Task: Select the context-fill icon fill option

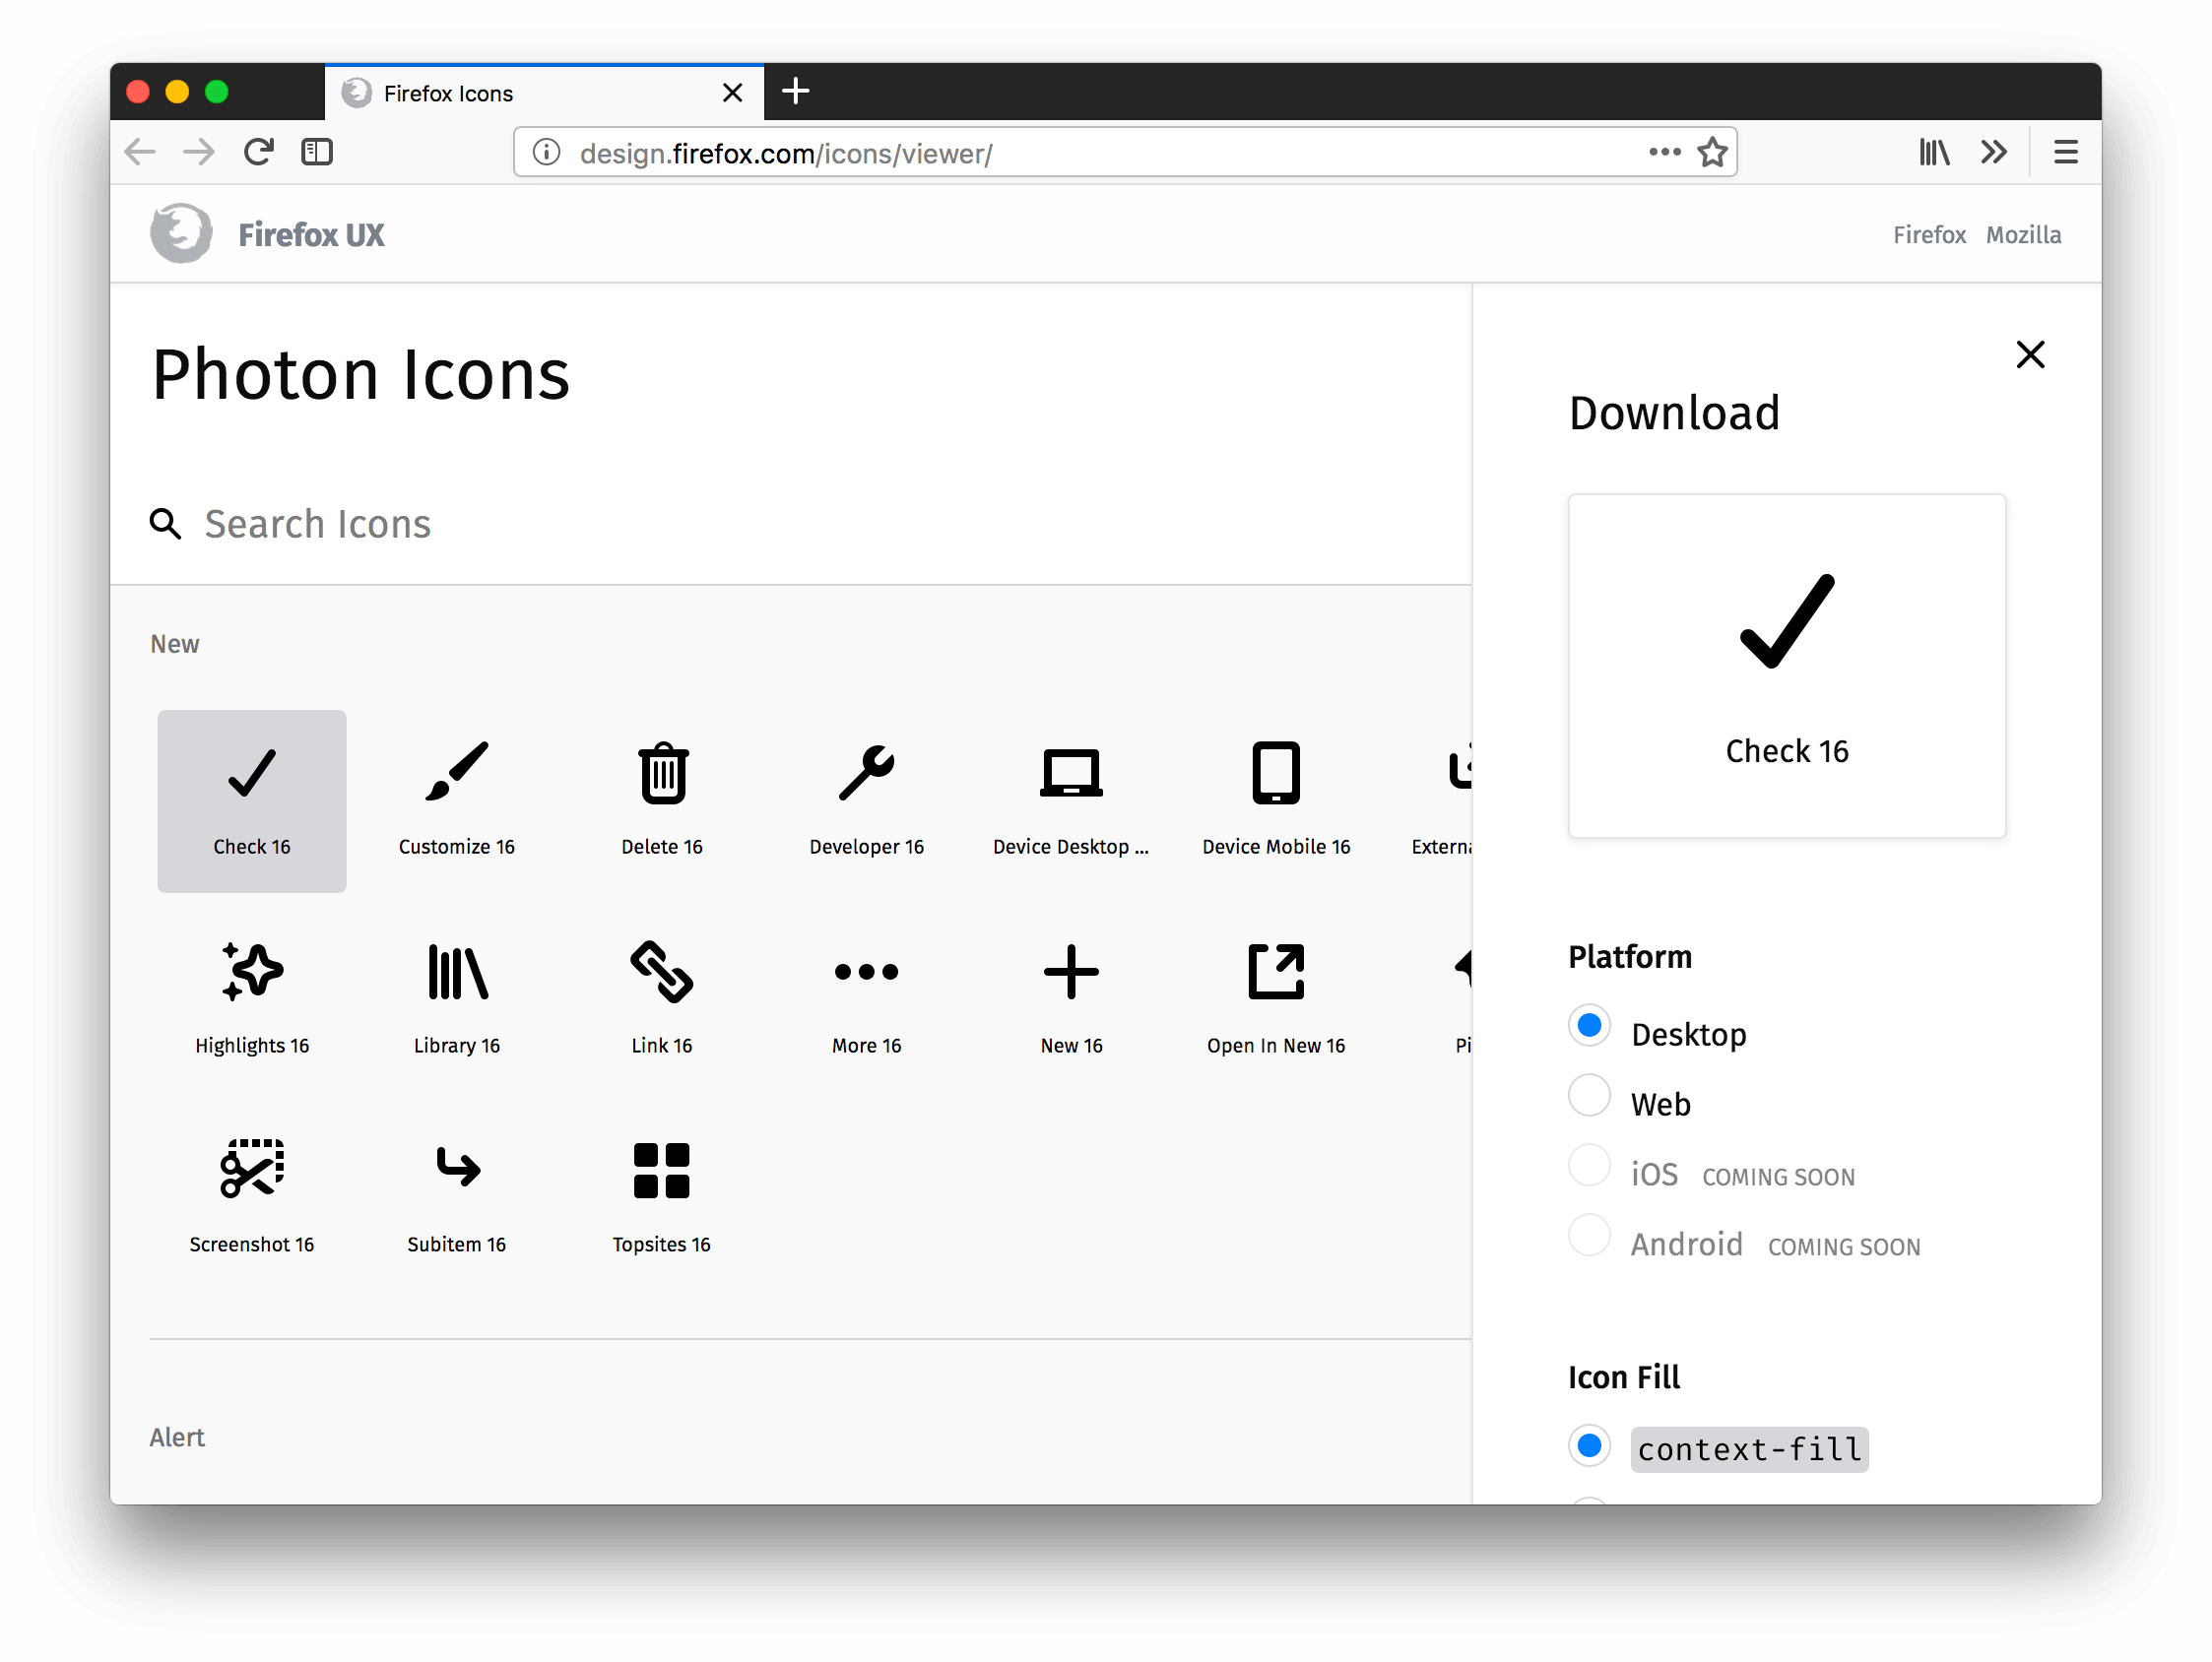Action: point(1589,1445)
